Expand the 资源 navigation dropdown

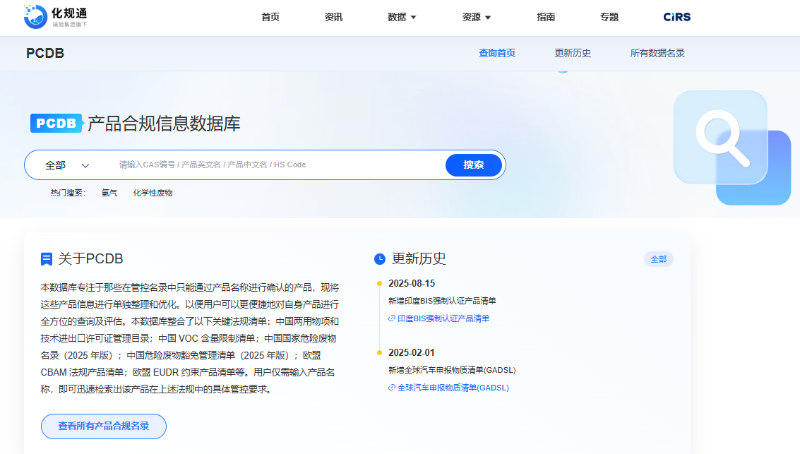pyautogui.click(x=478, y=17)
